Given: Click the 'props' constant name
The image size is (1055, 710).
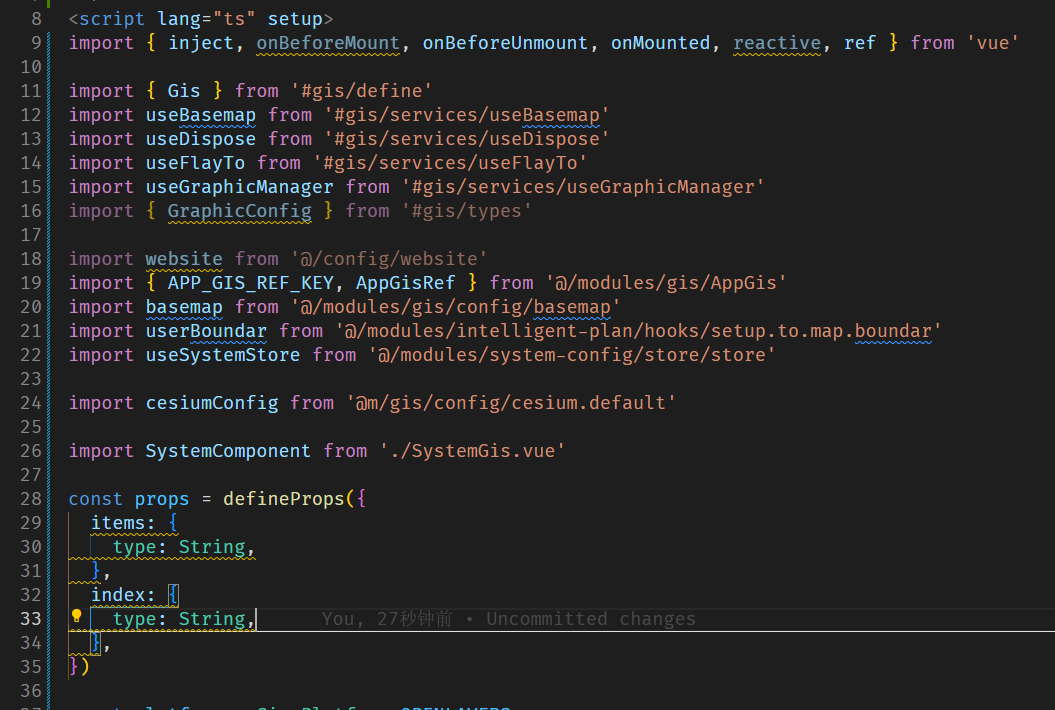Looking at the screenshot, I should [161, 499].
